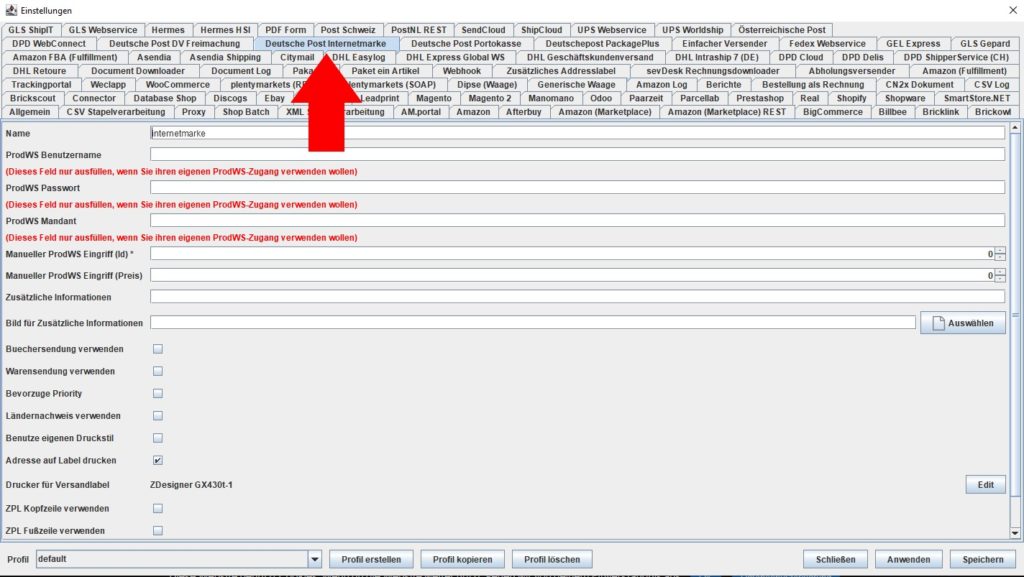Enable ZPL Fußzeile verwenden checkbox
1024x577 pixels.
pyautogui.click(x=157, y=531)
